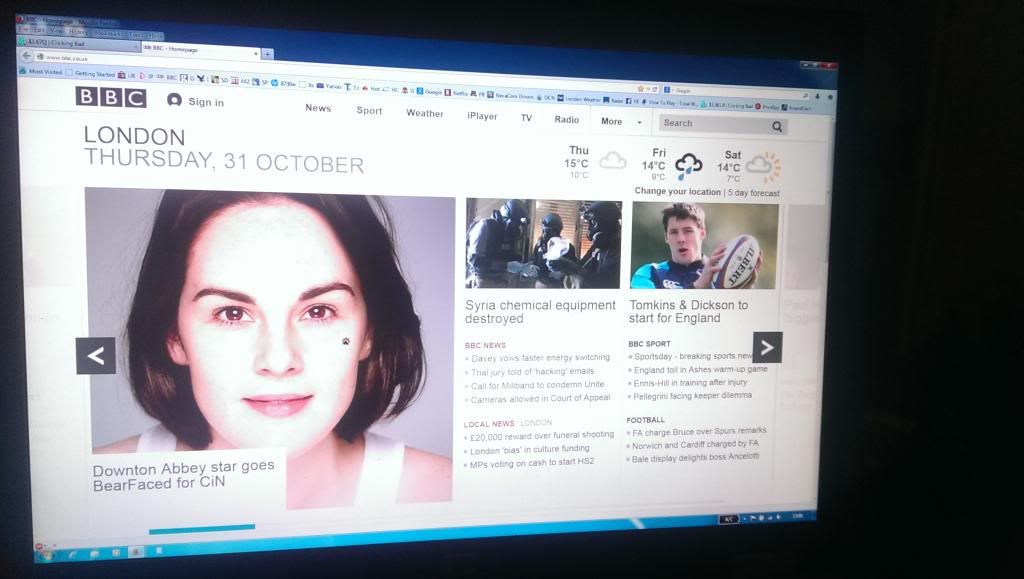The height and width of the screenshot is (579, 1024).
Task: Open a new browser tab with plus
Action: 267,54
